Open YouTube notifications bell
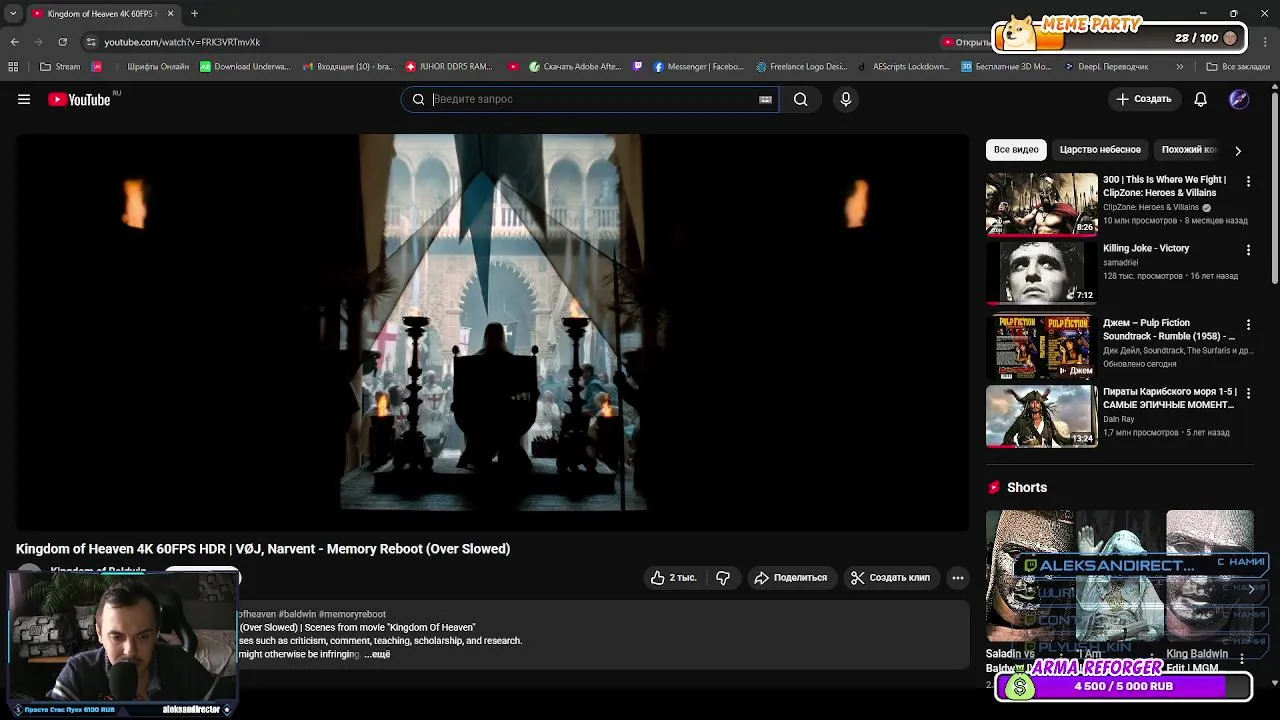This screenshot has width=1280, height=720. (x=1200, y=99)
